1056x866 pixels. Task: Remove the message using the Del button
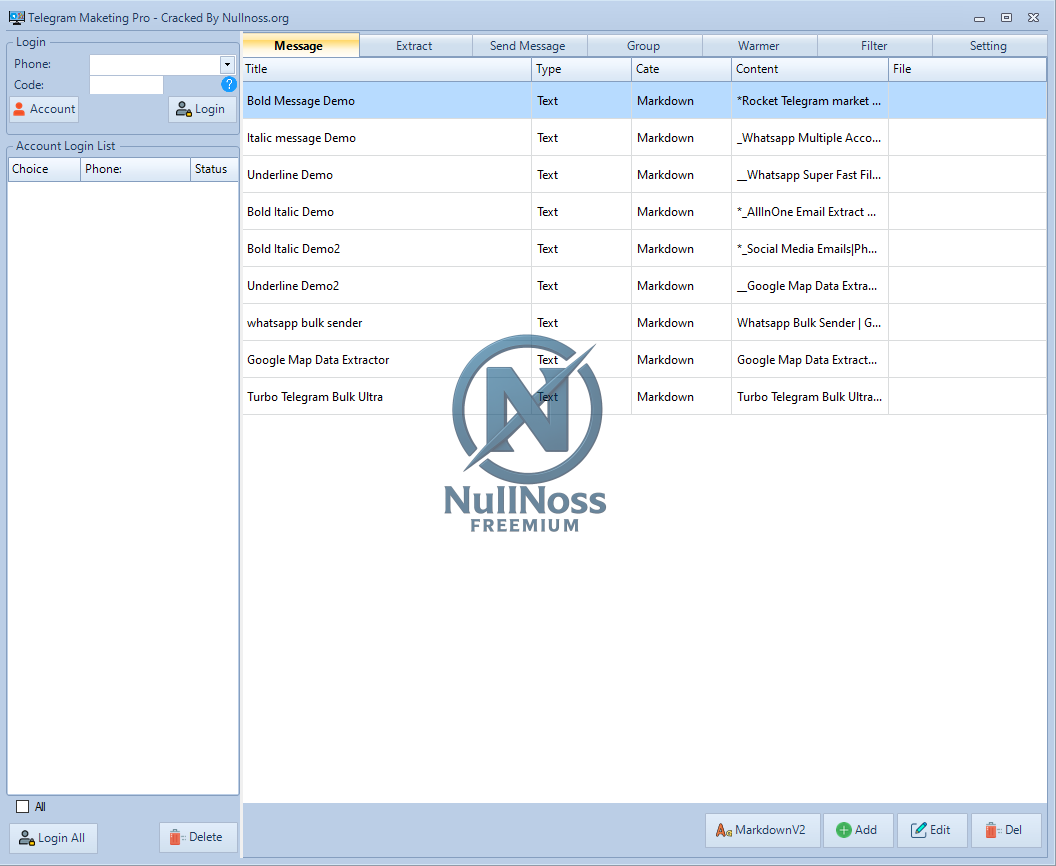[x=1005, y=830]
